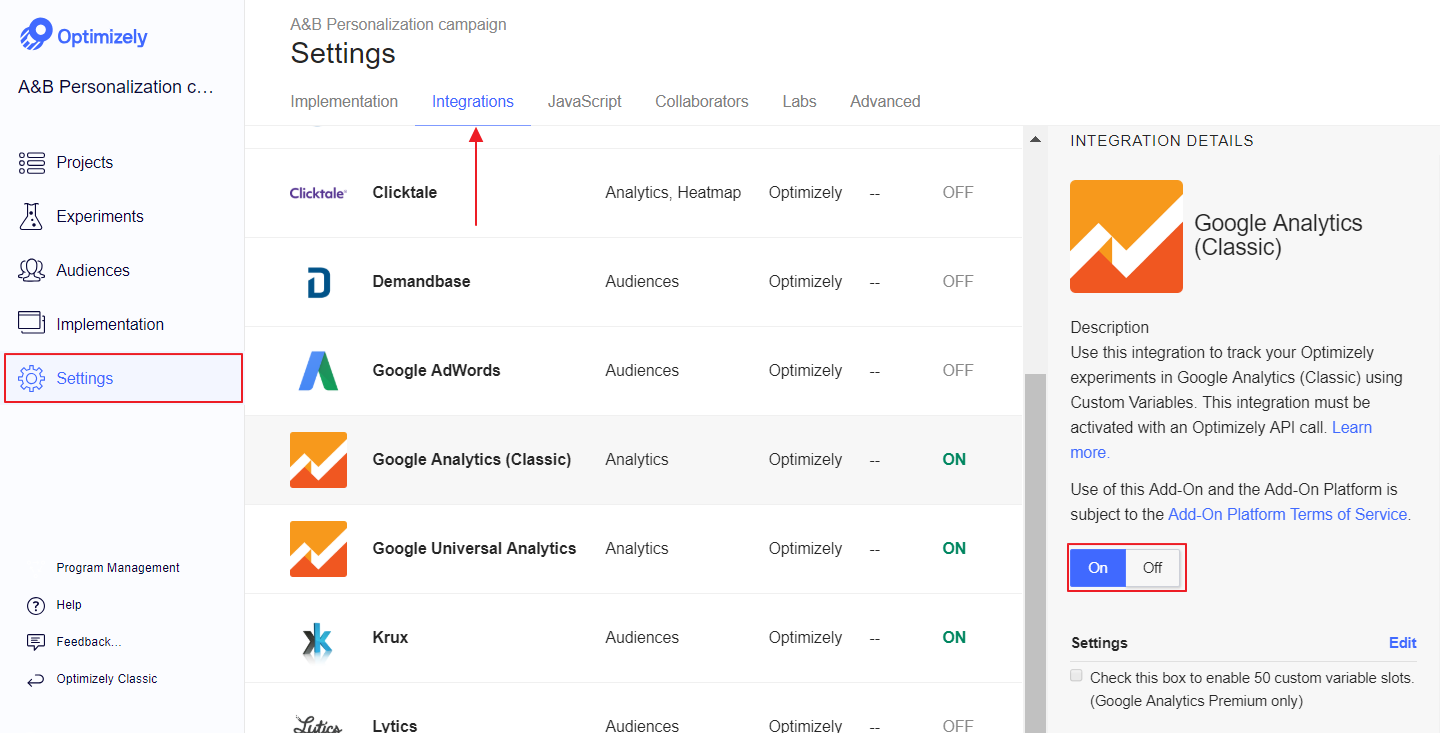Open the Learn more link
This screenshot has width=1440, height=733.
point(1352,427)
